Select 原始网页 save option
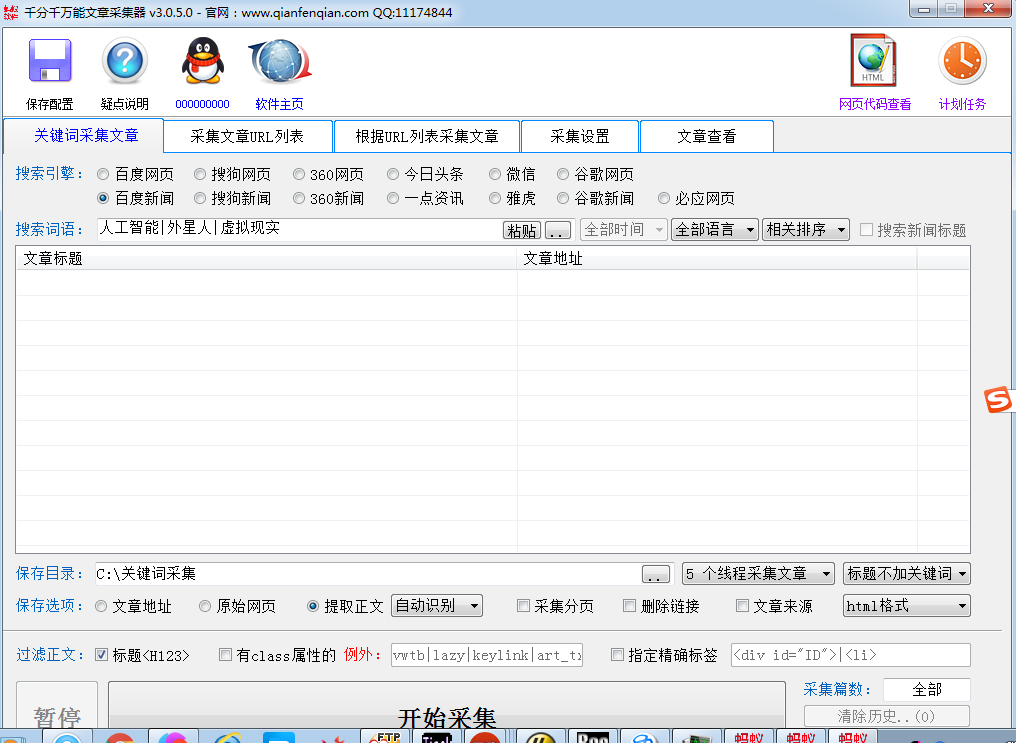The height and width of the screenshot is (743, 1016). [205, 606]
